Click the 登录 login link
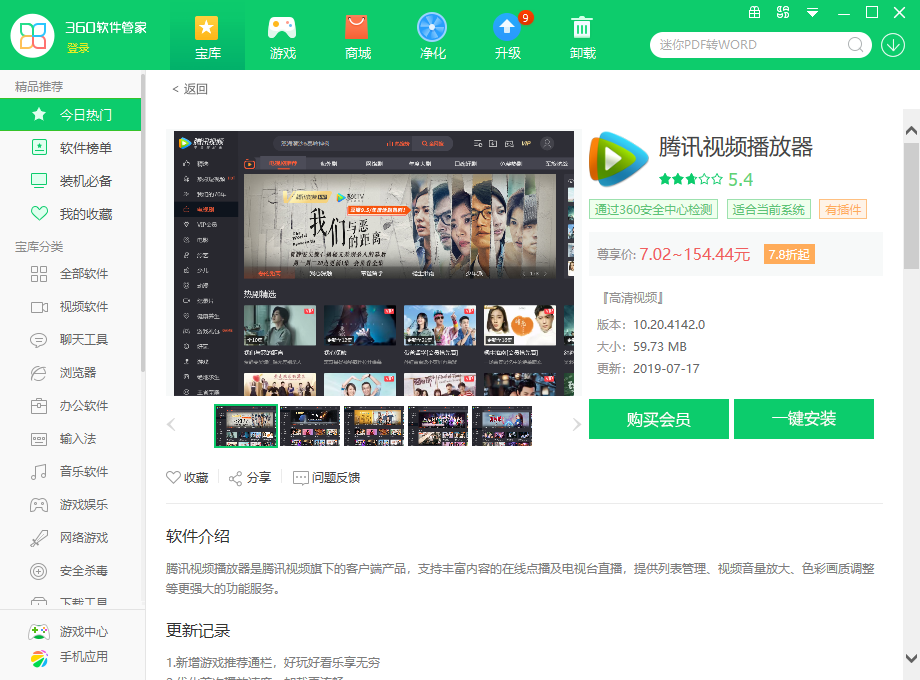Screen dimensions: 920x680 [x=78, y=48]
